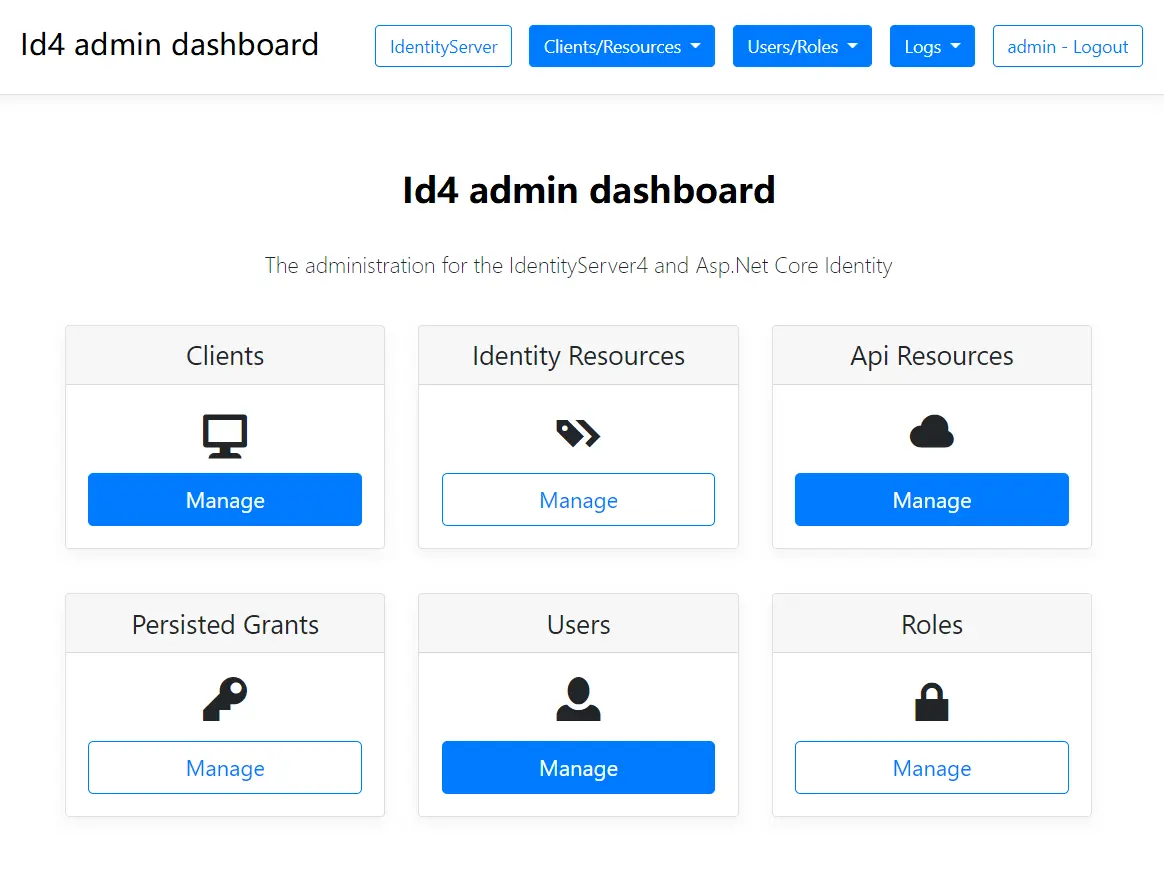The height and width of the screenshot is (871, 1164).
Task: Click the cloud icon under Api Resources
Action: [x=932, y=431]
